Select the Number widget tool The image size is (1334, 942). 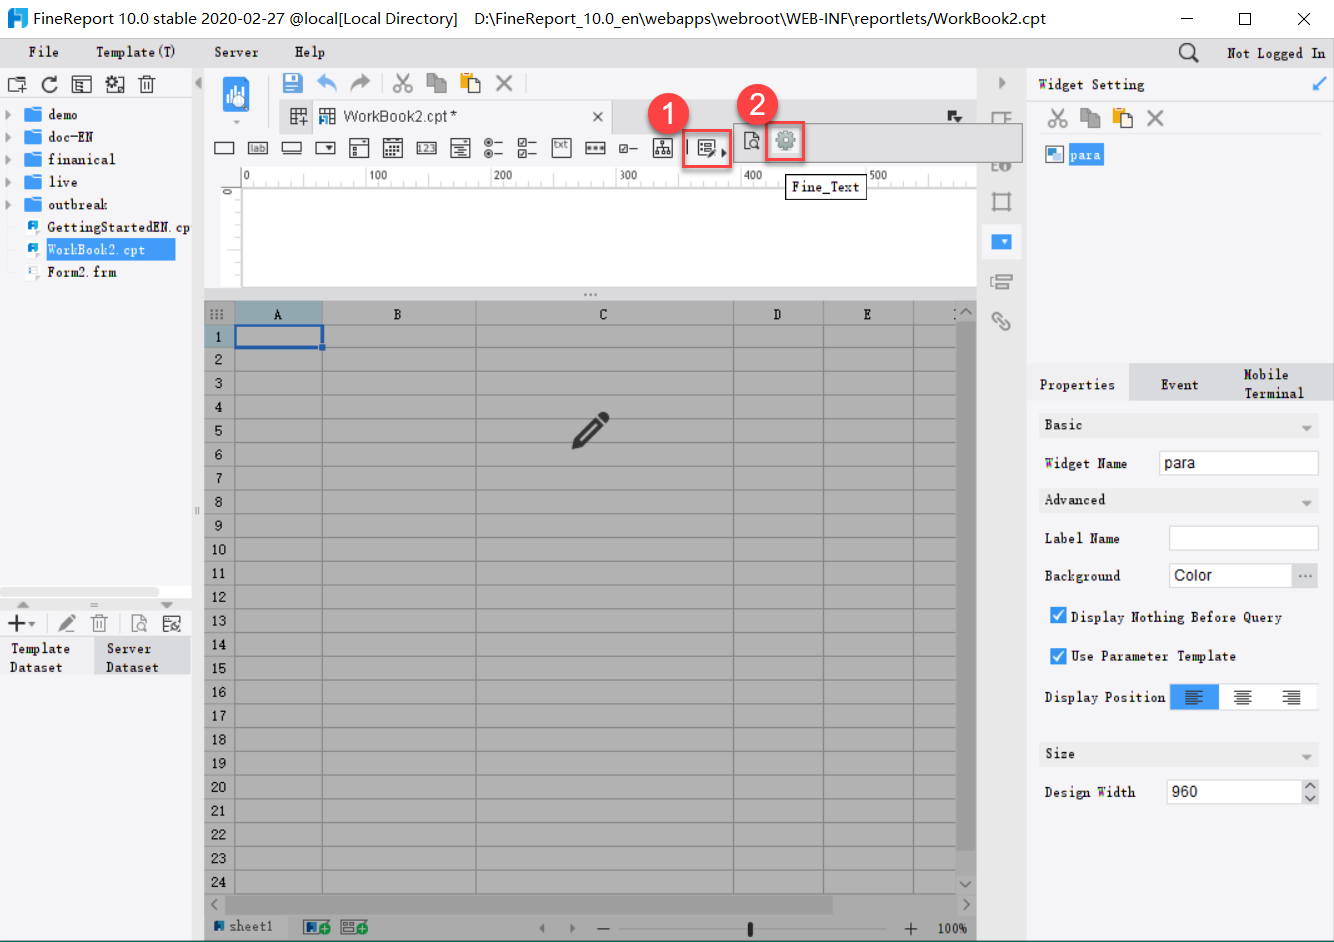click(x=425, y=147)
